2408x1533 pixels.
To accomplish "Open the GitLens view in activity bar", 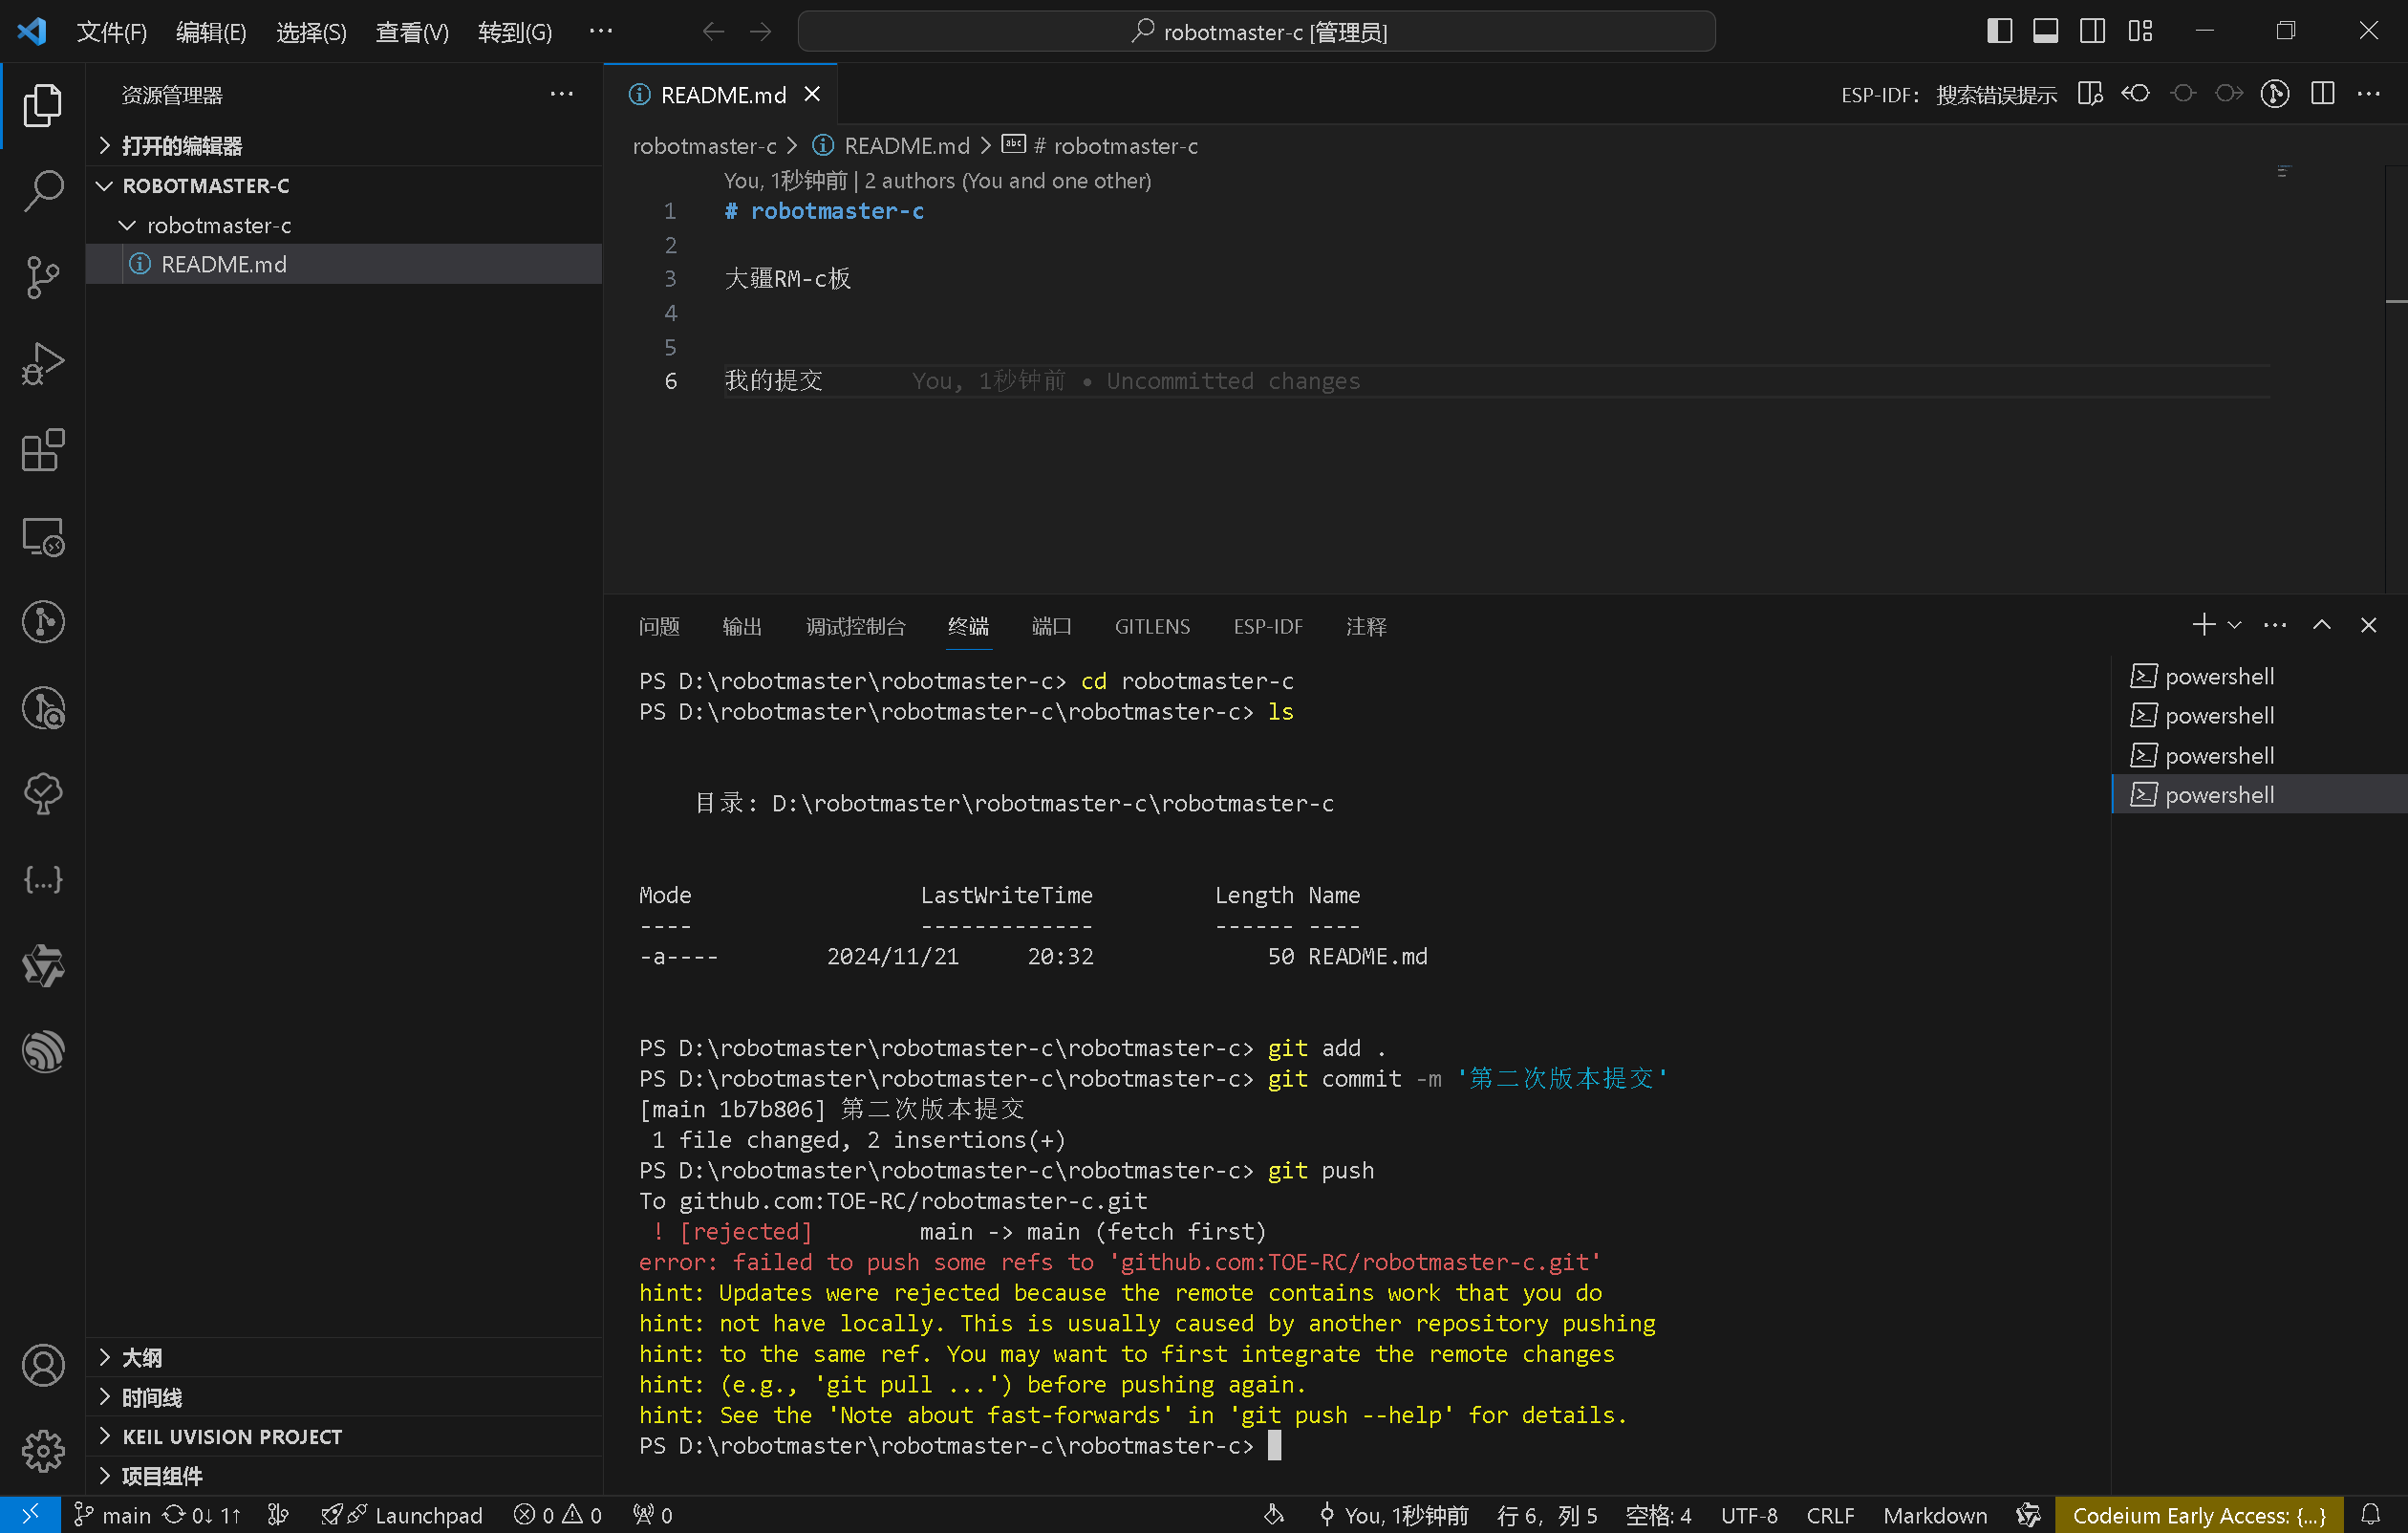I will pyautogui.click(x=43, y=622).
